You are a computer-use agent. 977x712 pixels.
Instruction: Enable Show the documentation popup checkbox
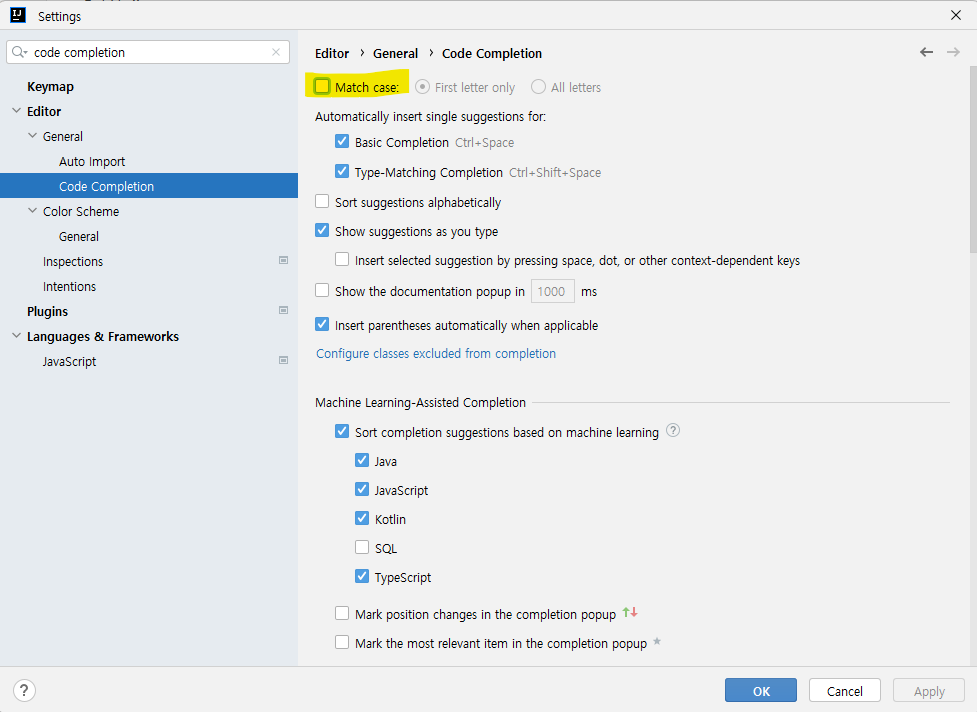[322, 290]
